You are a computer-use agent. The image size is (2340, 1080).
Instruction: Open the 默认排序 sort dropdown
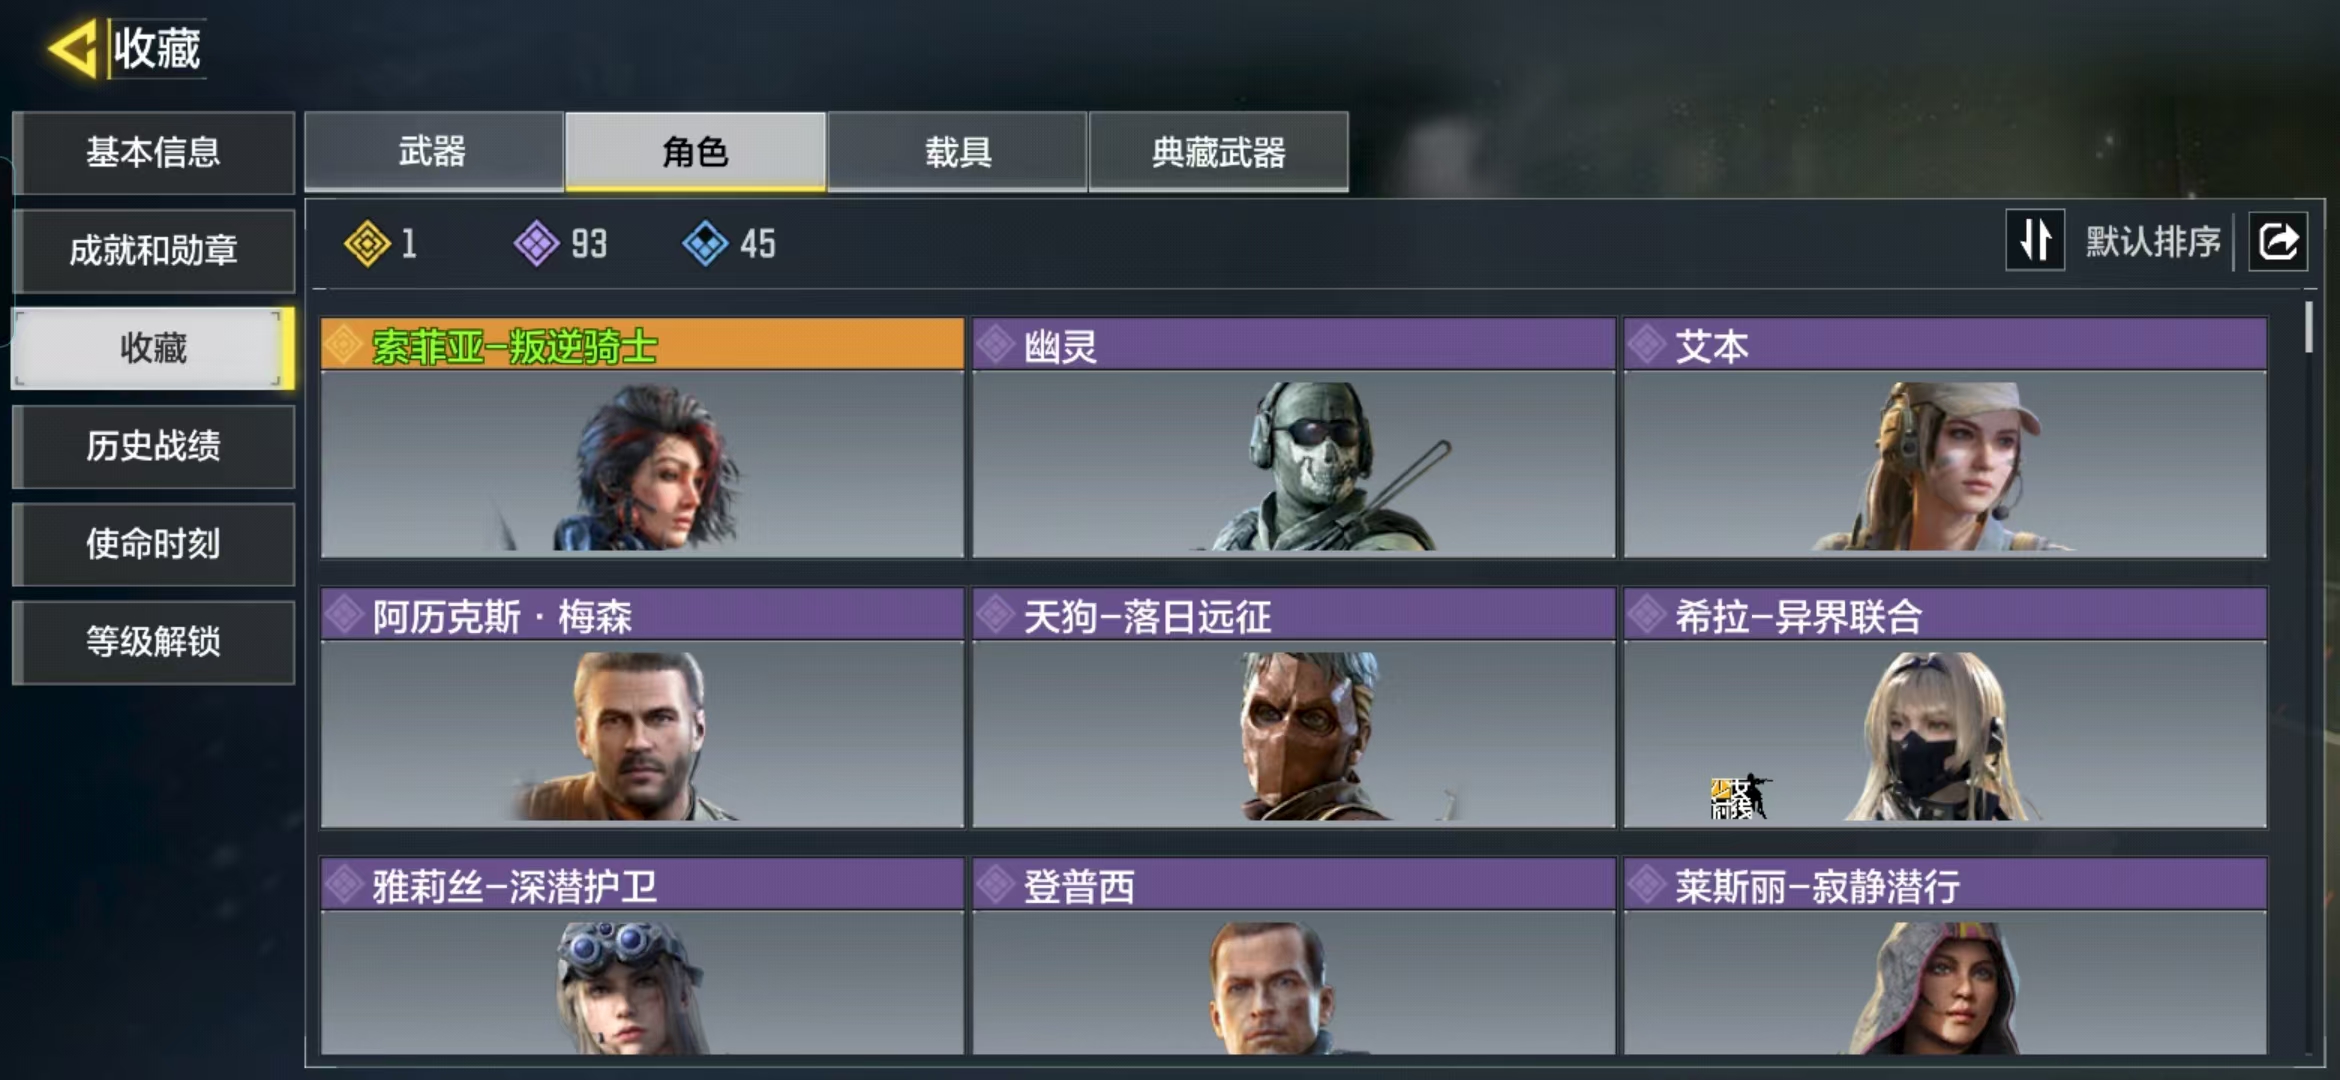coord(2152,241)
